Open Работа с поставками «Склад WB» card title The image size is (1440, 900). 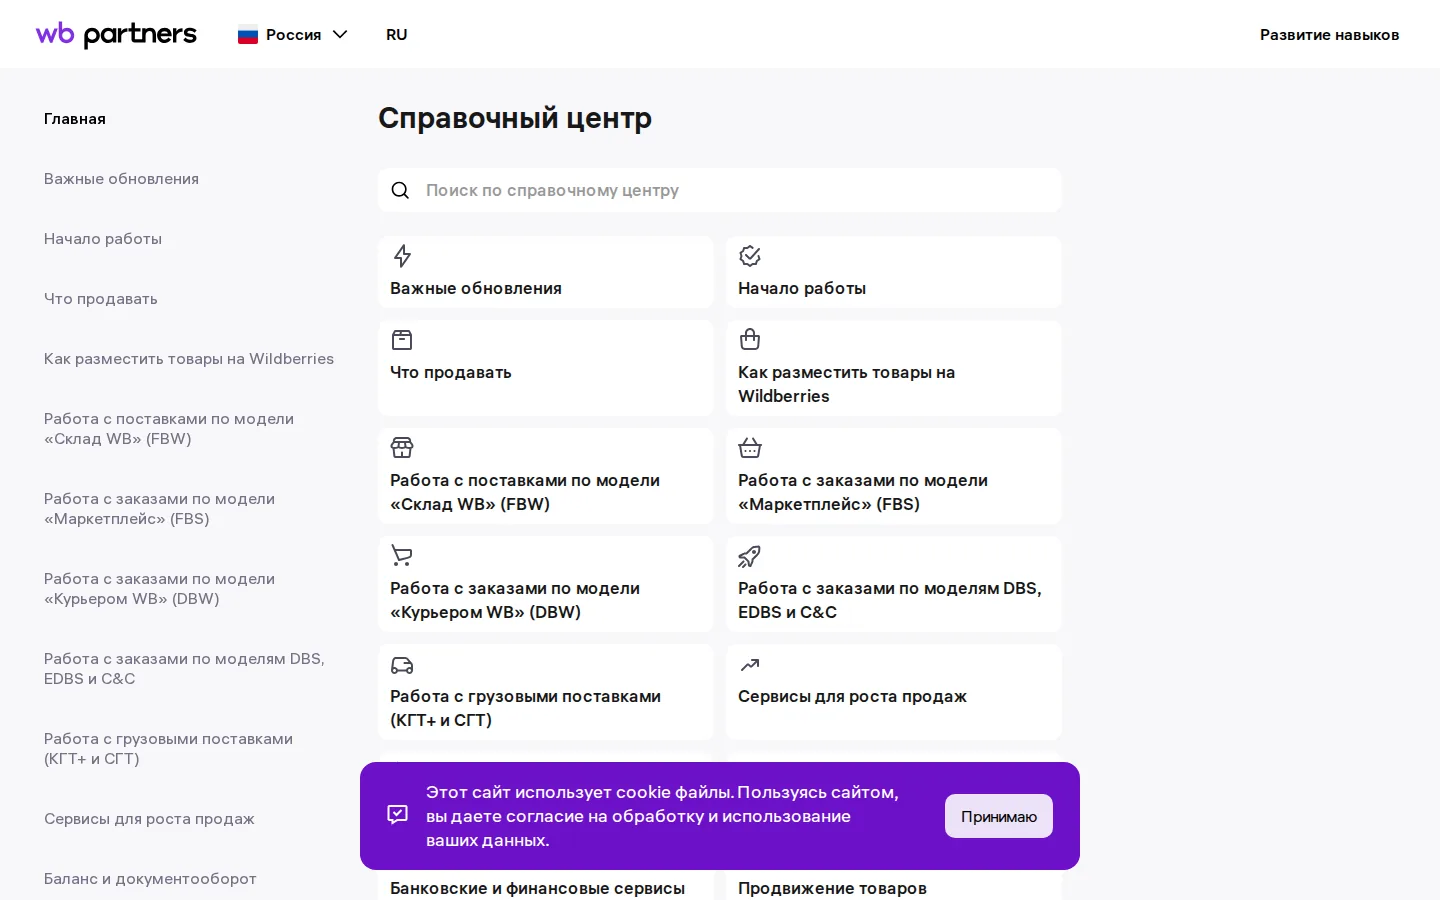tap(525, 492)
